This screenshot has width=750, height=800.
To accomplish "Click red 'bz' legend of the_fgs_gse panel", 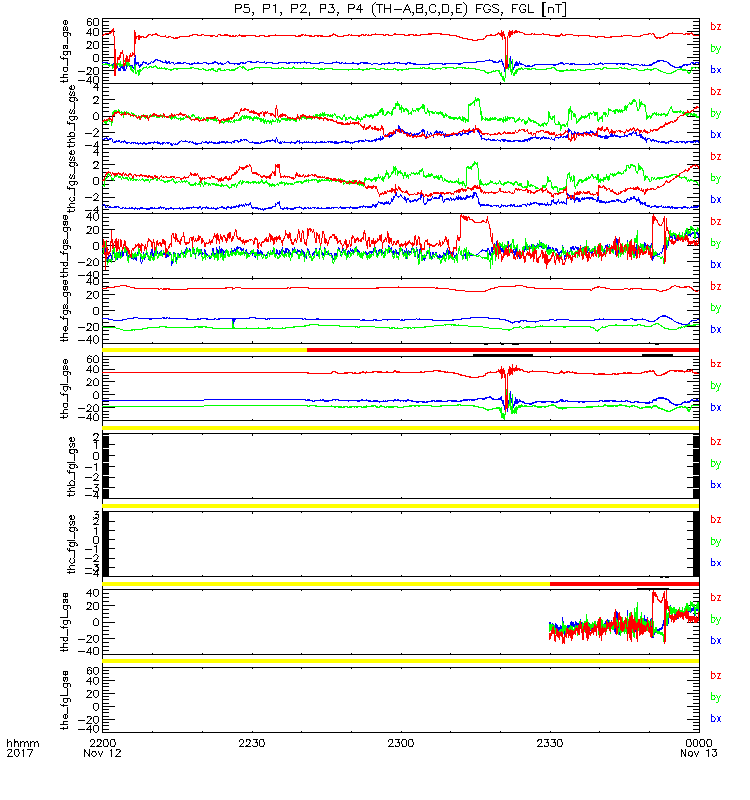I will tap(716, 286).
